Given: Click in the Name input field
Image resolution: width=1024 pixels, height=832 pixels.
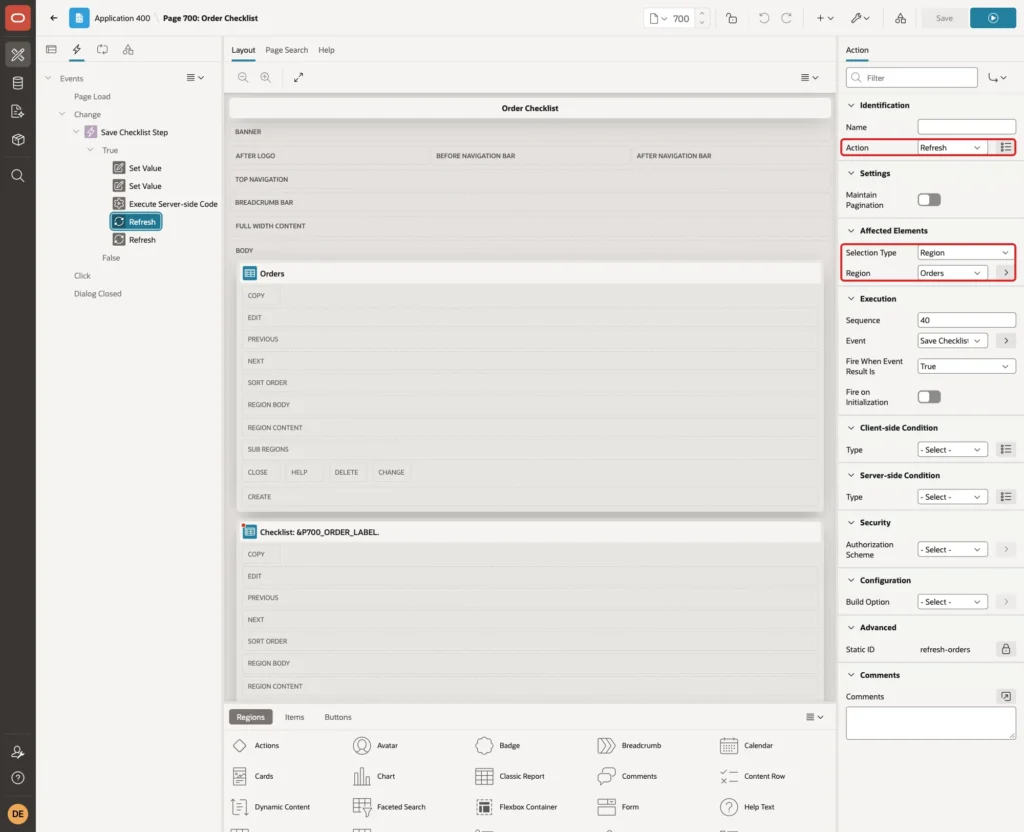Looking at the screenshot, I should point(967,127).
